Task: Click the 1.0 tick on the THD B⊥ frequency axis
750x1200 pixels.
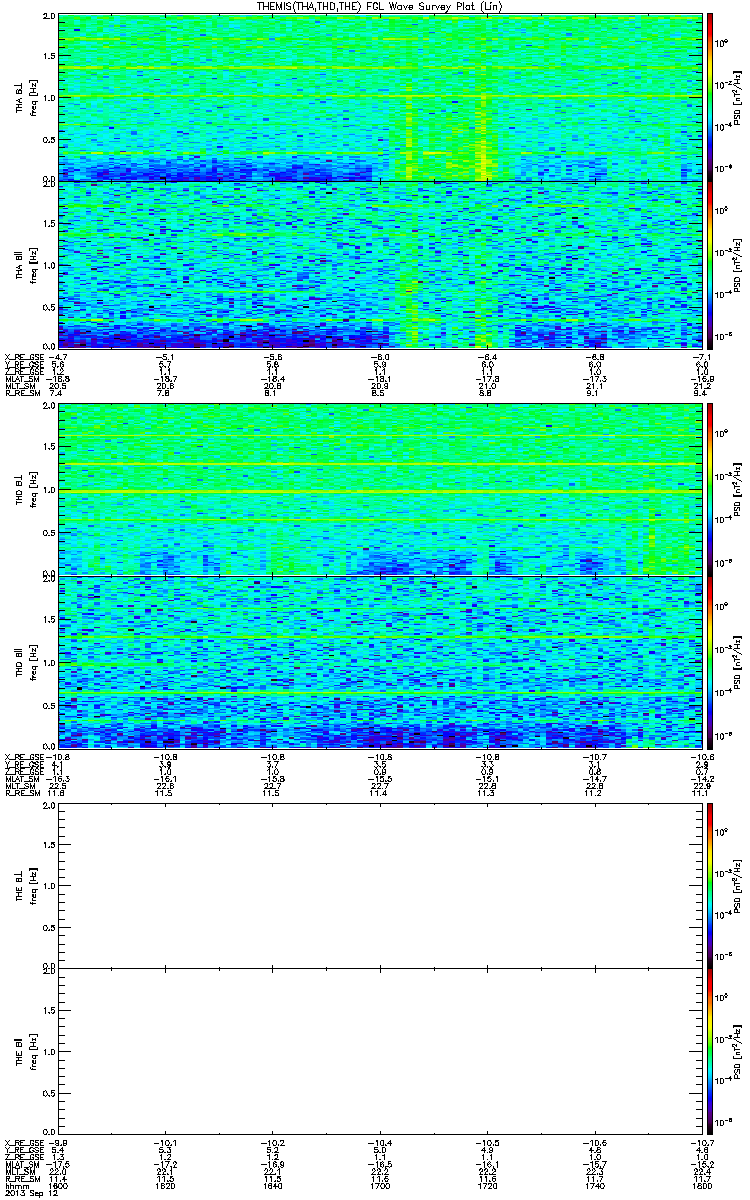Action: pyautogui.click(x=49, y=490)
